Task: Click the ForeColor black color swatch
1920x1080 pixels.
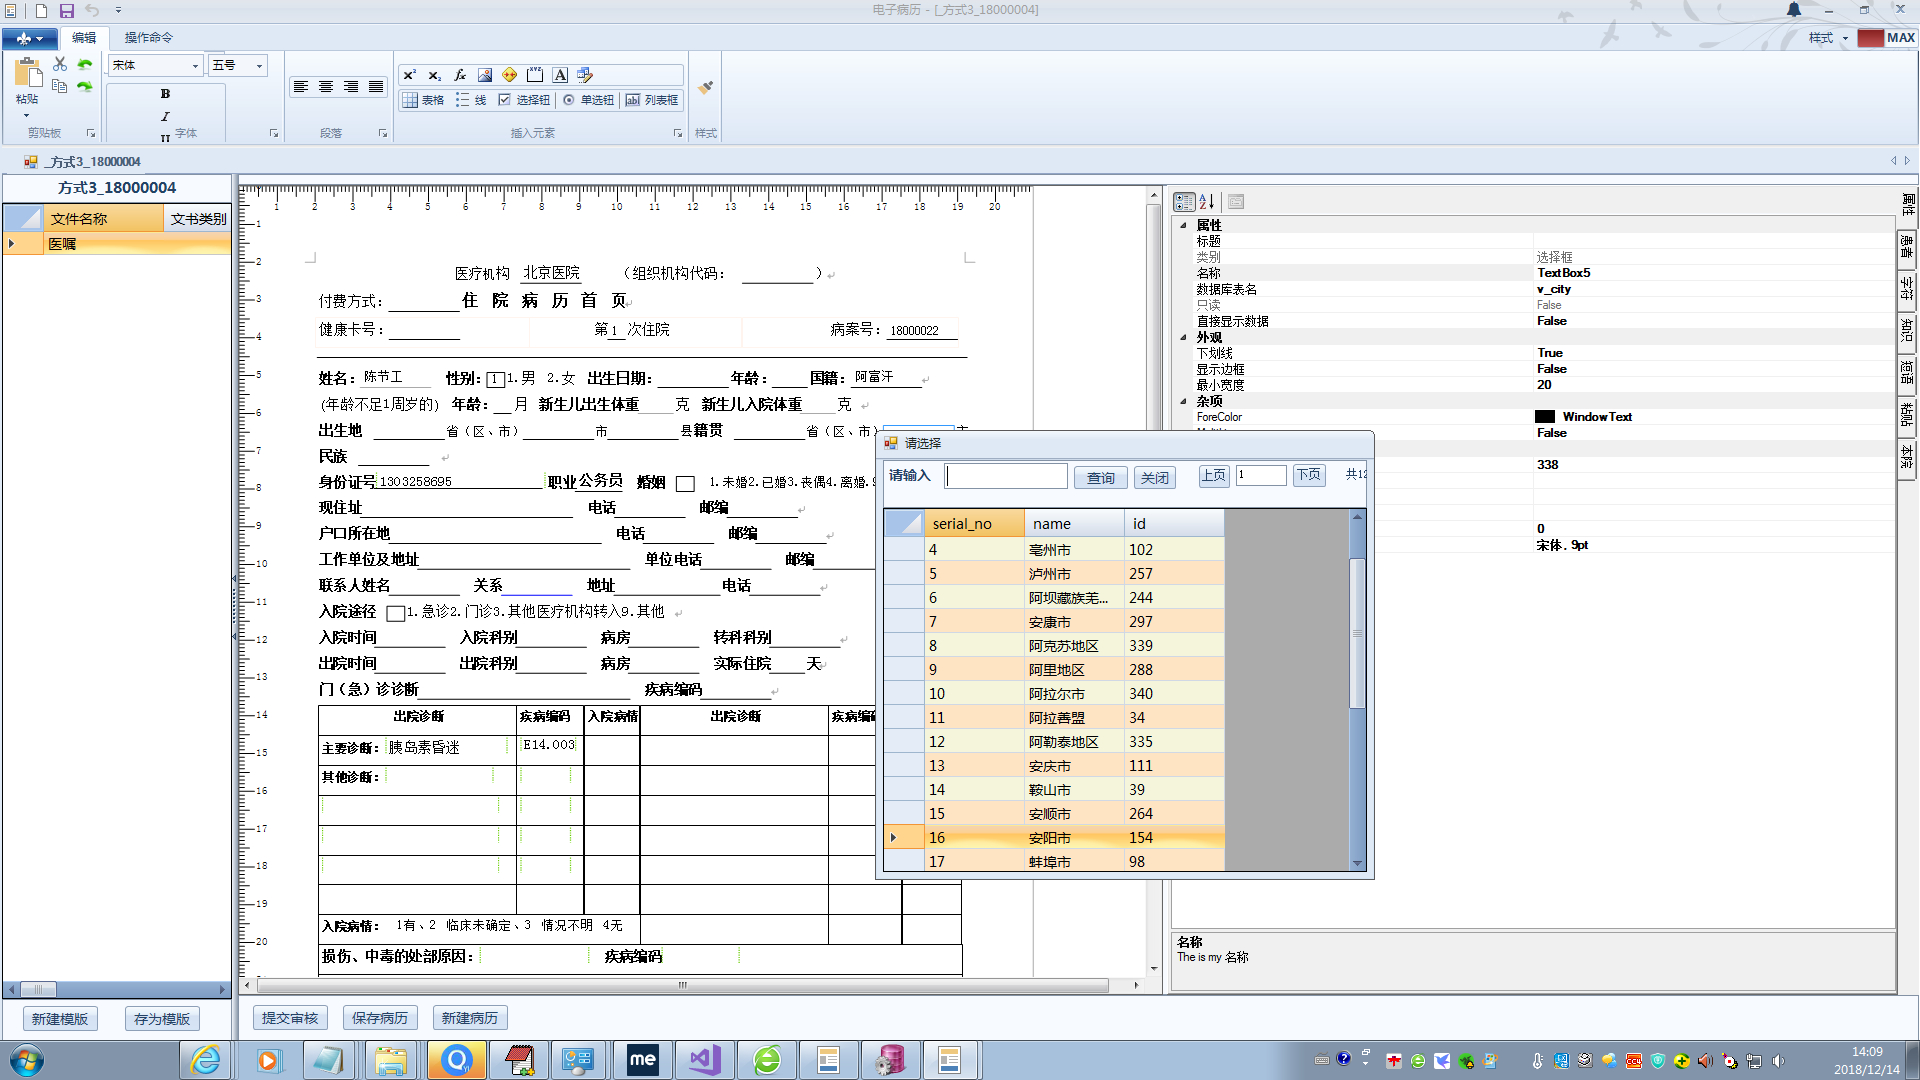Action: click(1545, 417)
